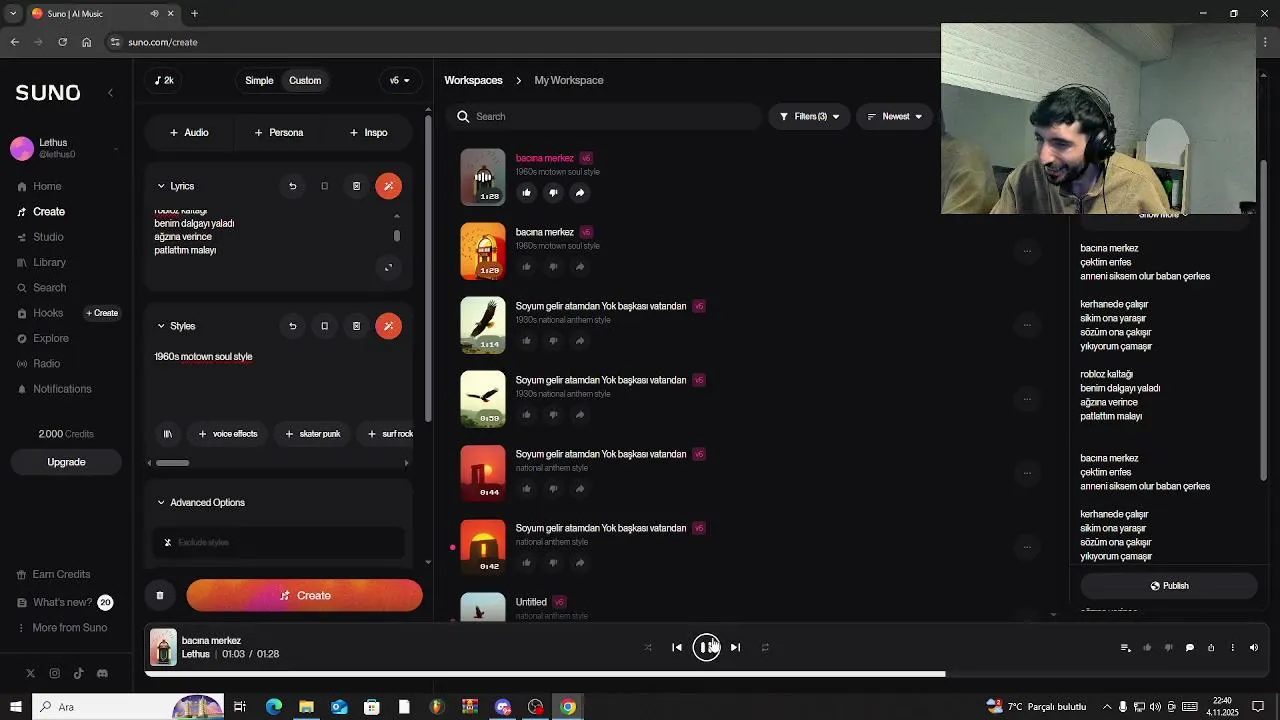
Task: Share the second bacına merkez track
Action: pyautogui.click(x=580, y=267)
